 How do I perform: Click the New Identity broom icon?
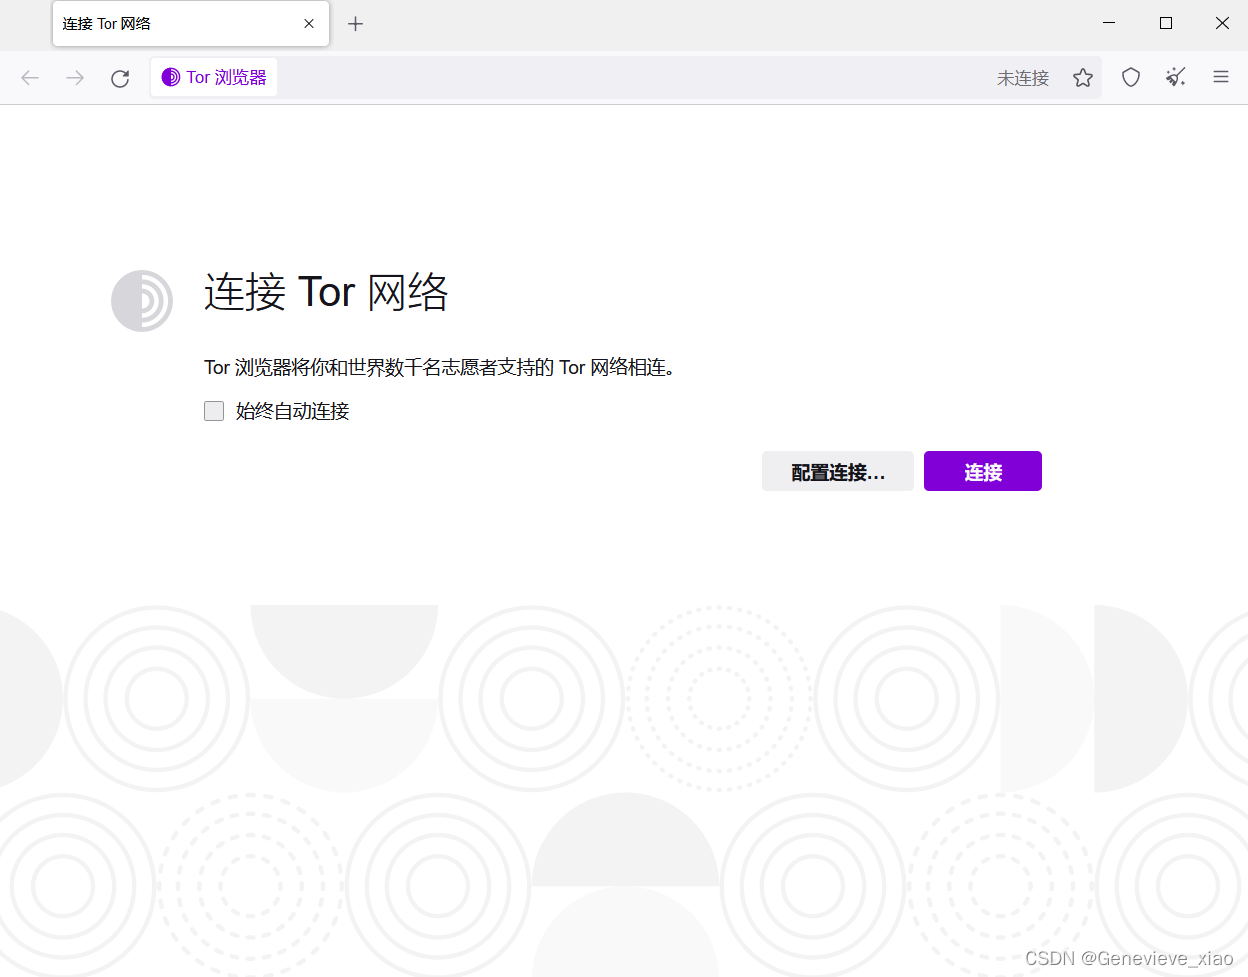[1176, 77]
